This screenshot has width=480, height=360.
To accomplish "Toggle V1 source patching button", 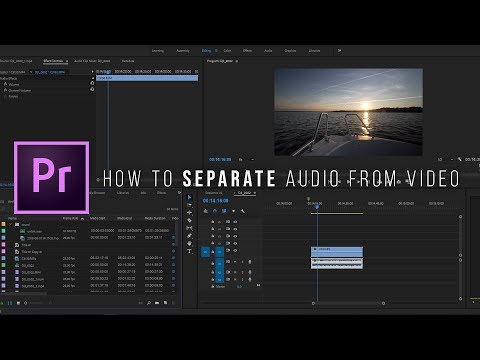I will (x=205, y=252).
